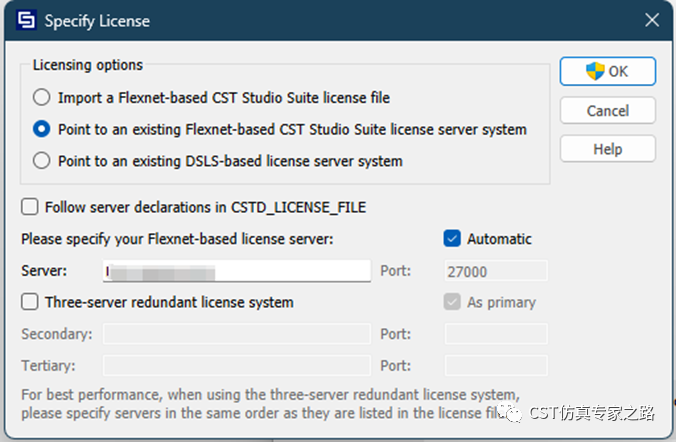676x442 pixels.
Task: Open Help for license settings
Action: (x=607, y=149)
